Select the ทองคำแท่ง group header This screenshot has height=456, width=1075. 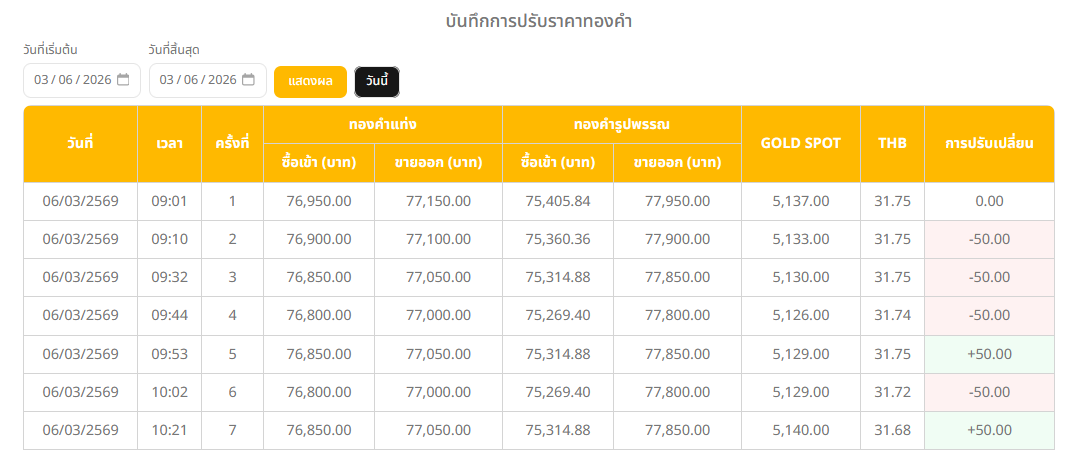(x=382, y=125)
